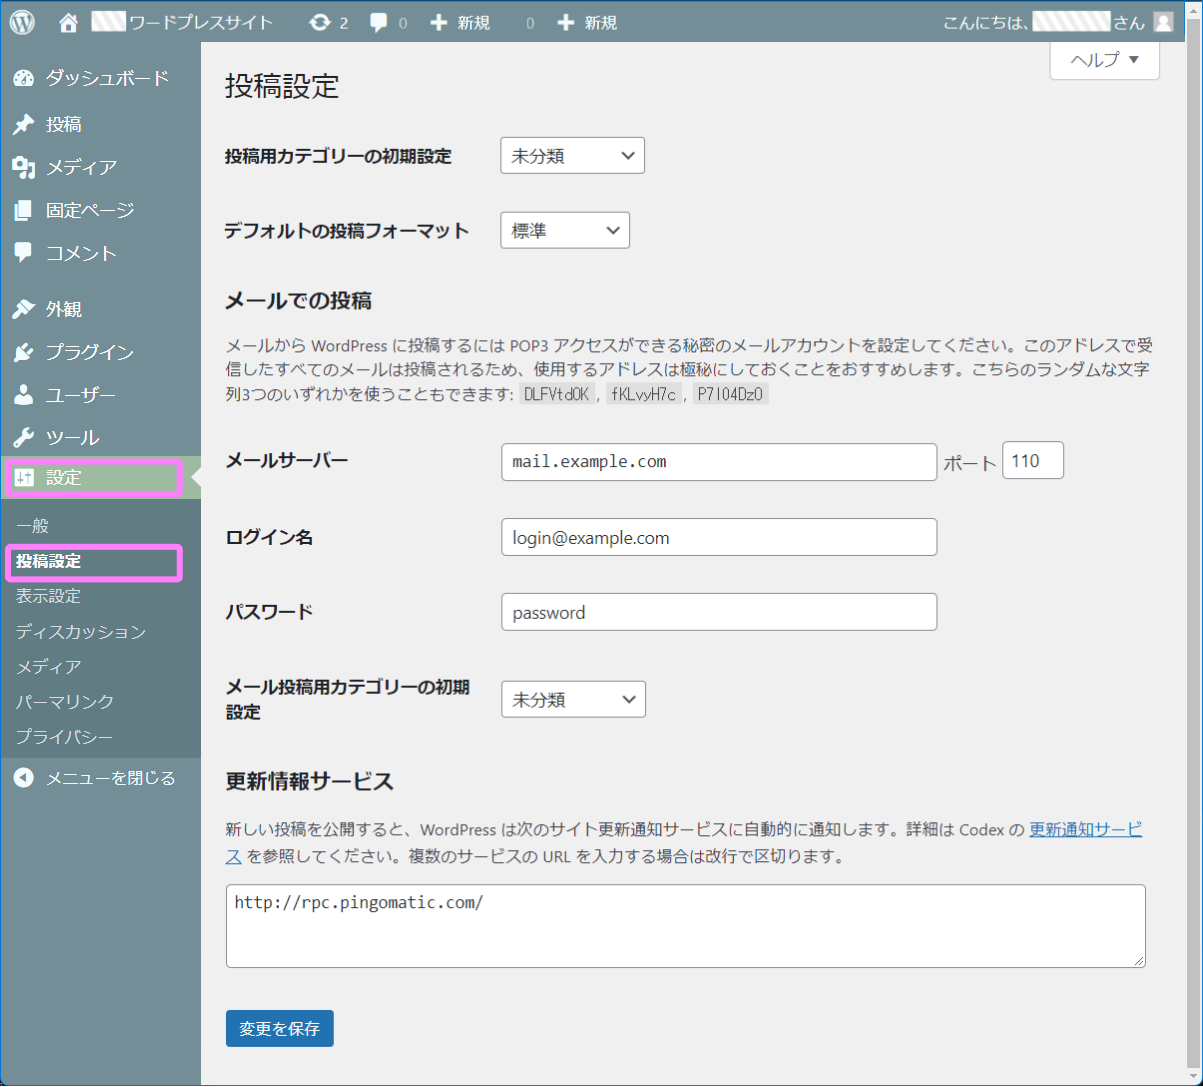Open the WordPress logo menu

[x=20, y=21]
